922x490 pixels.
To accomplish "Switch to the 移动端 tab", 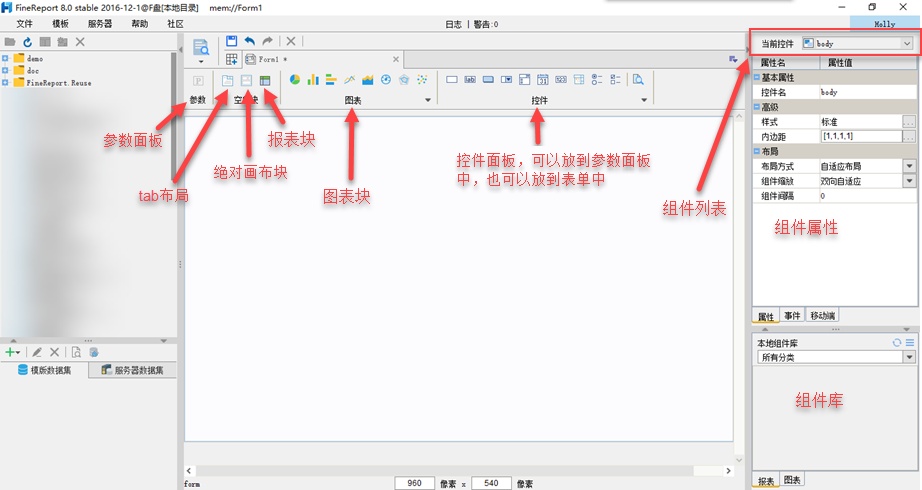I will click(x=823, y=315).
